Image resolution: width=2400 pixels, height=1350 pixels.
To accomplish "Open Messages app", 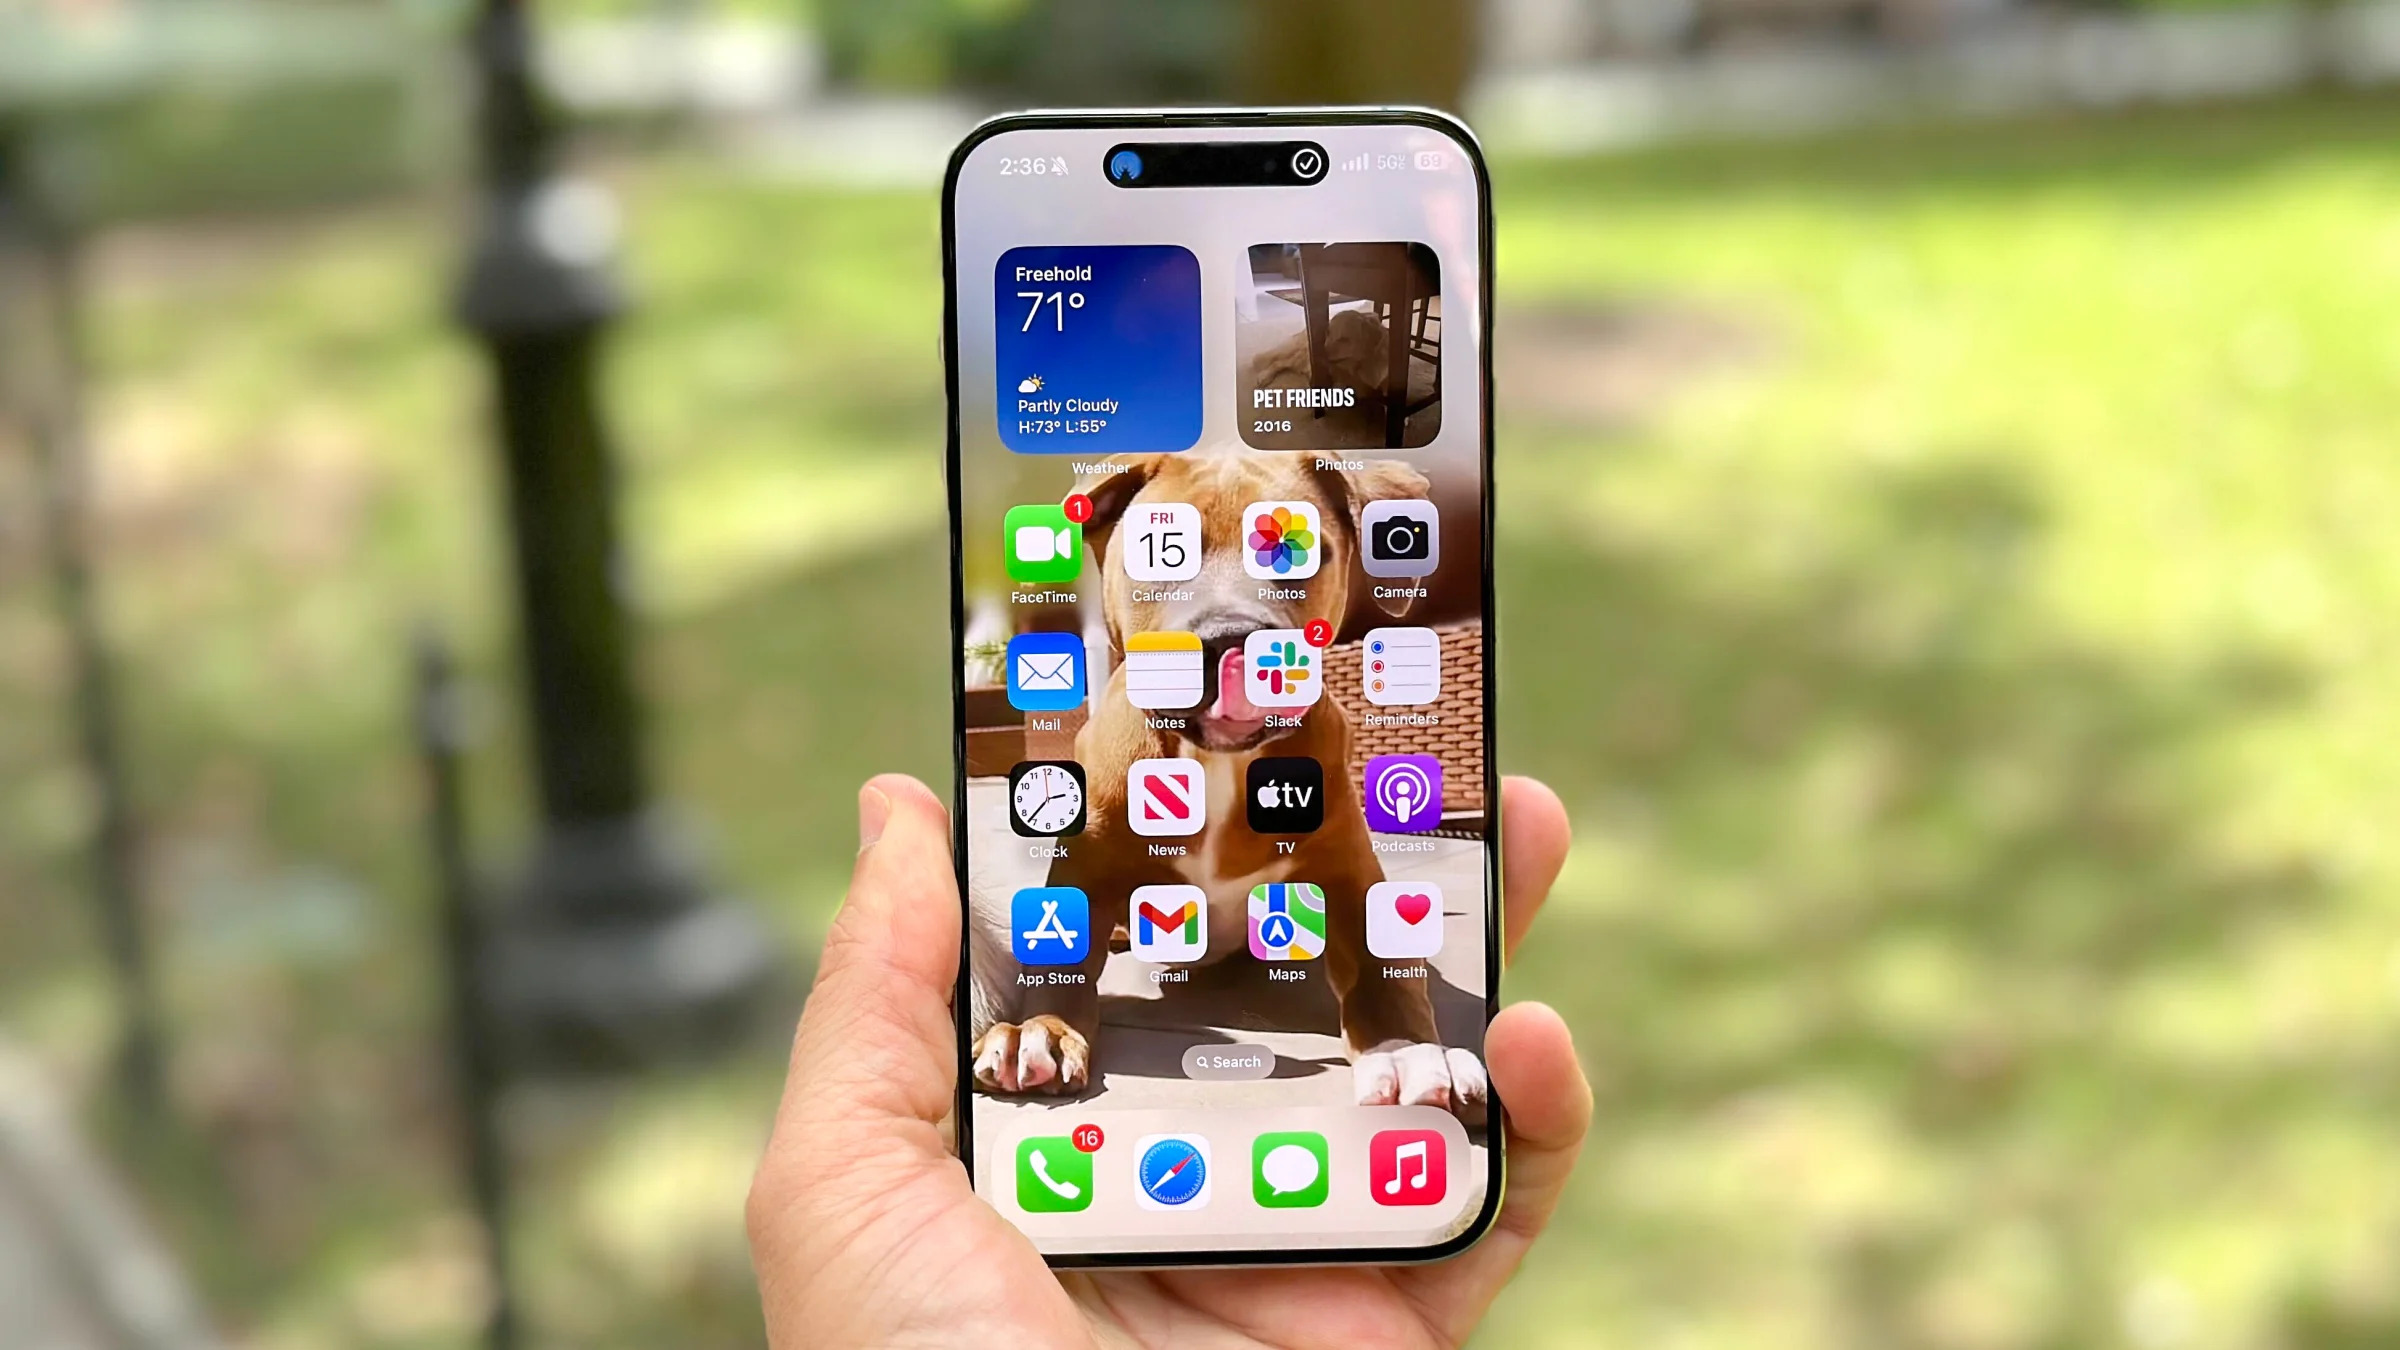I will 1289,1172.
